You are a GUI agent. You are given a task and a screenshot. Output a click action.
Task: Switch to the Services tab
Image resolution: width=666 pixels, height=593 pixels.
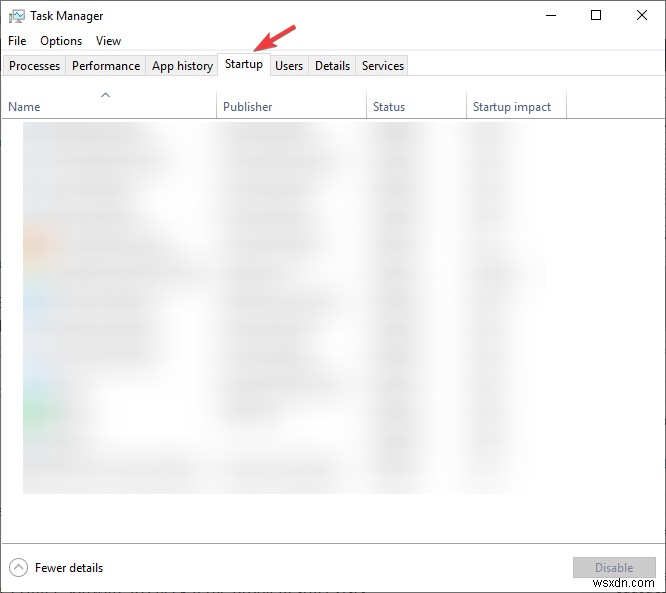(x=383, y=66)
